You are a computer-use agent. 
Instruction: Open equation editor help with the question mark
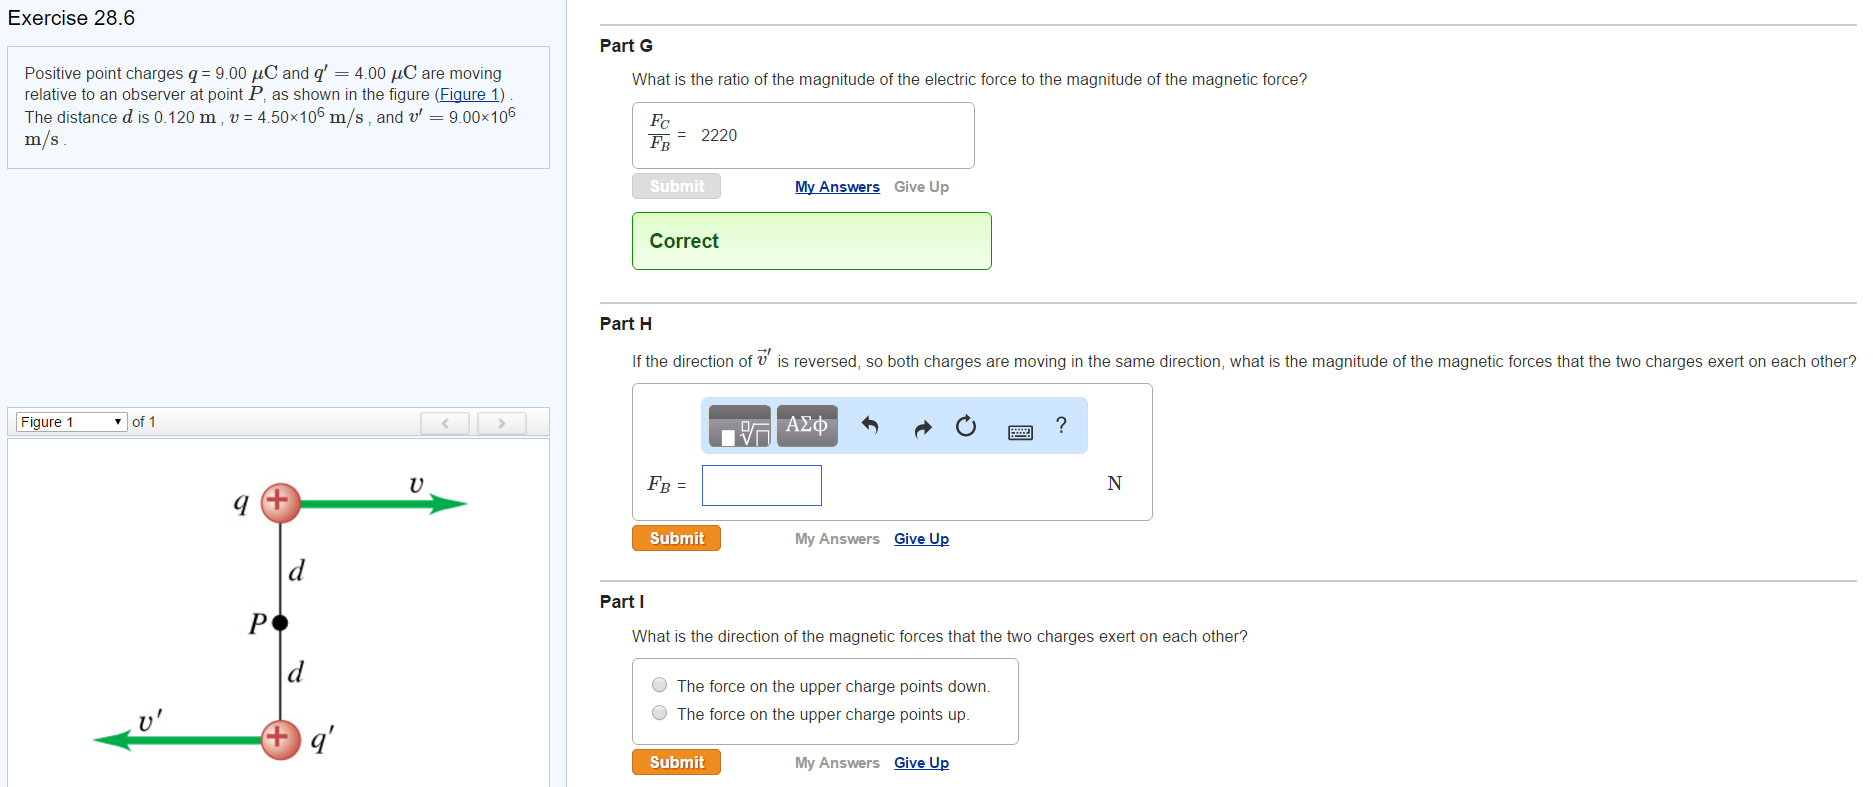pyautogui.click(x=1061, y=425)
